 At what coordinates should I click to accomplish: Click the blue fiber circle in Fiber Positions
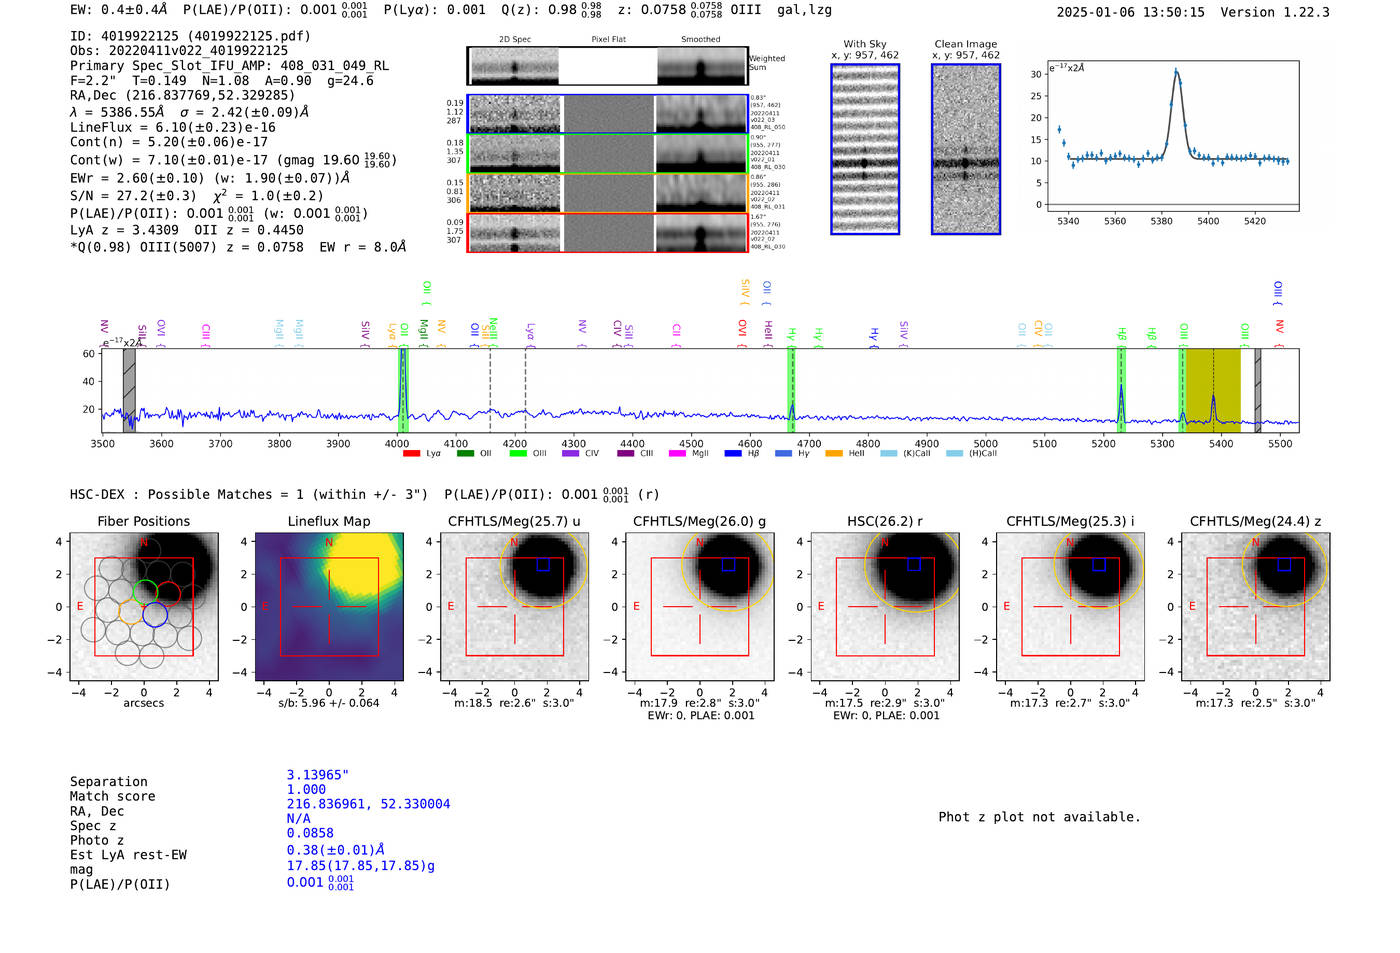pyautogui.click(x=155, y=614)
